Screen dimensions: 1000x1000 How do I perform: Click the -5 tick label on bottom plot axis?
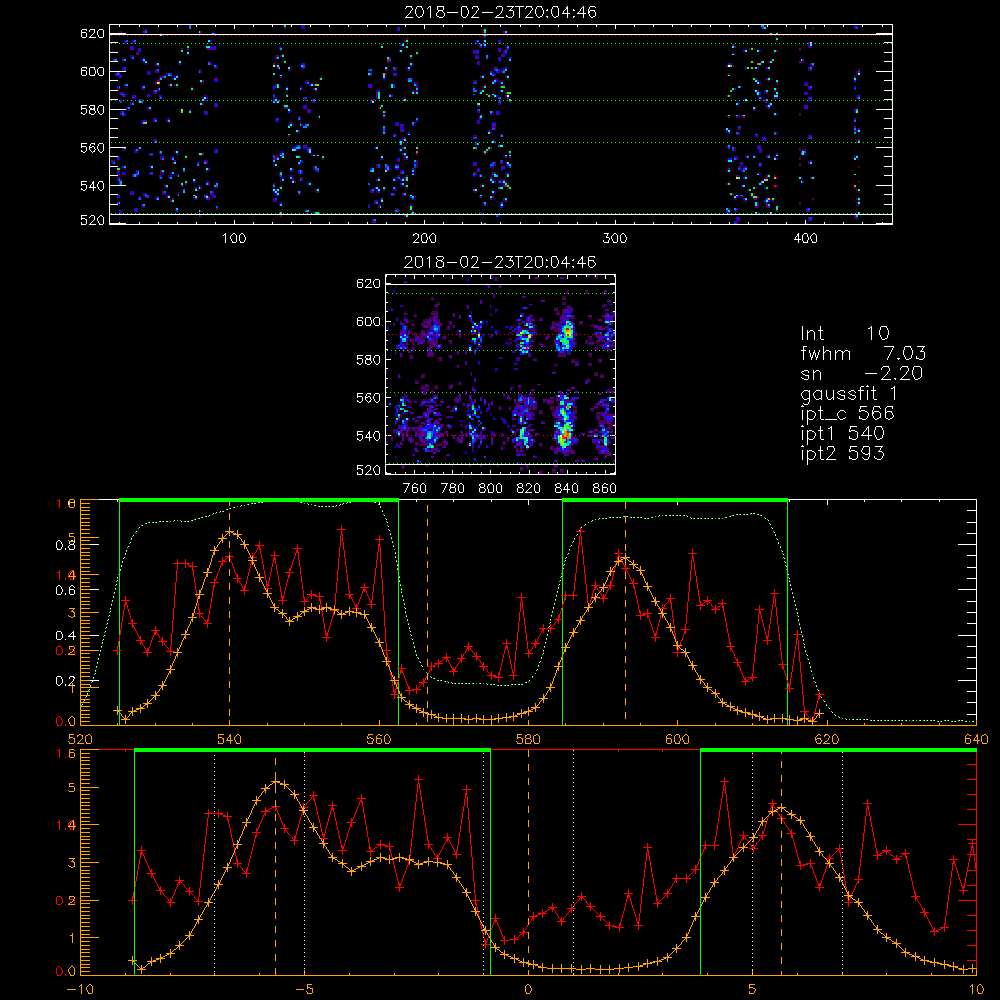(x=304, y=990)
